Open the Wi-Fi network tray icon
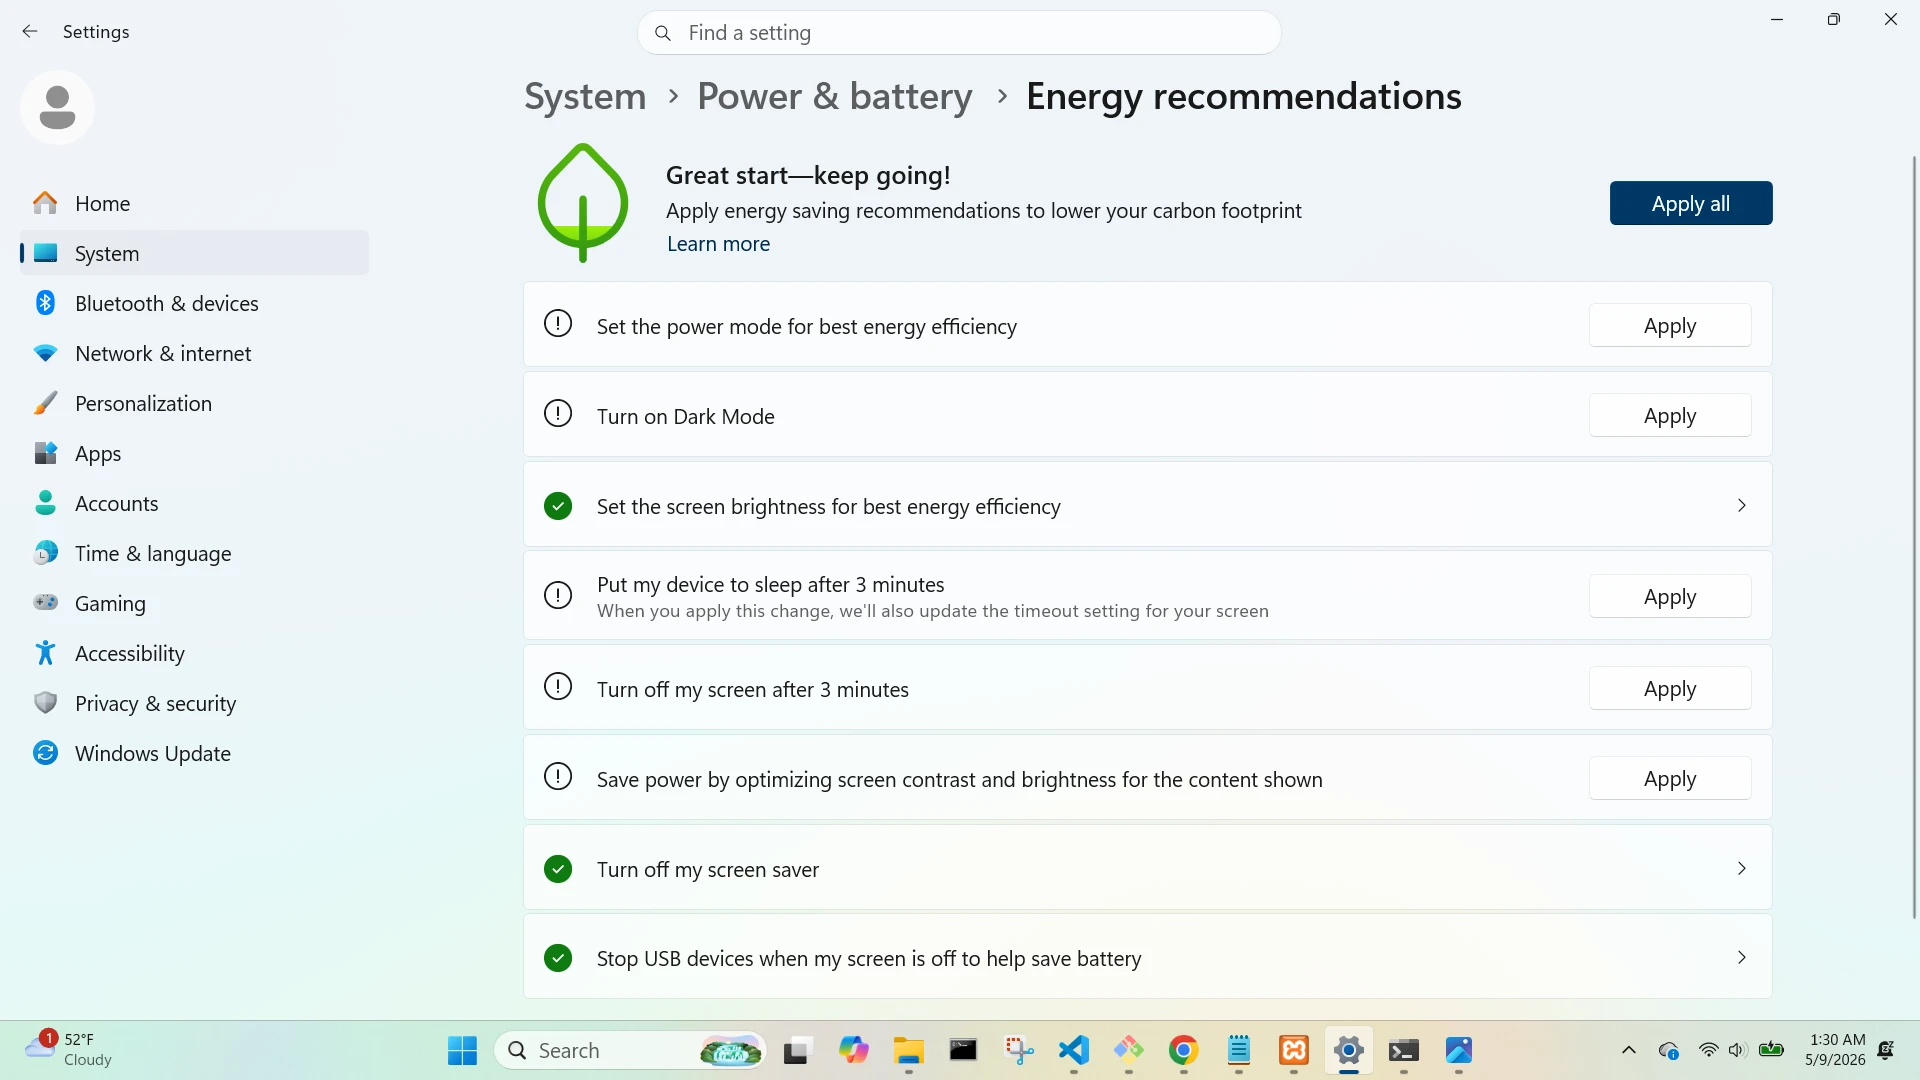 coord(1708,1050)
